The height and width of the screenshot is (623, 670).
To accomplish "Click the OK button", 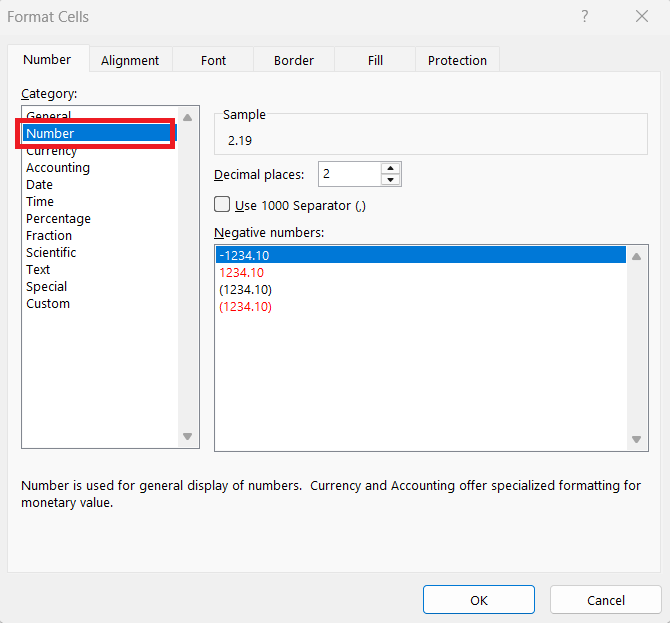I will click(x=479, y=600).
